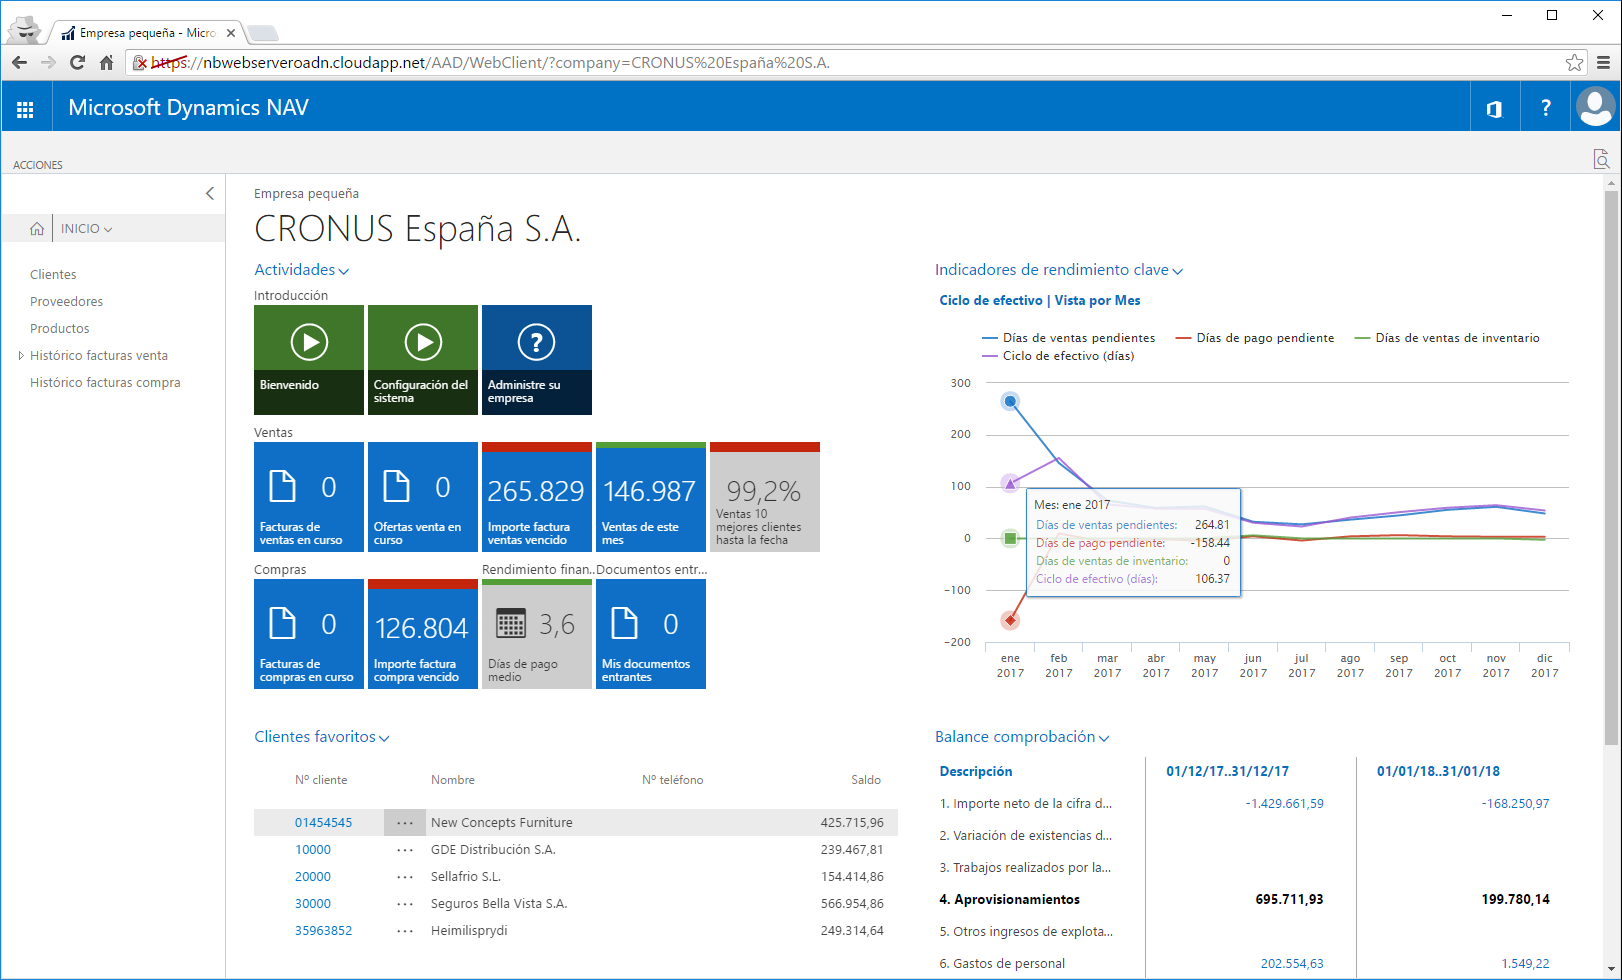This screenshot has height=980, width=1622.
Task: Close the Empresa pequeña browser tab
Action: (x=231, y=33)
